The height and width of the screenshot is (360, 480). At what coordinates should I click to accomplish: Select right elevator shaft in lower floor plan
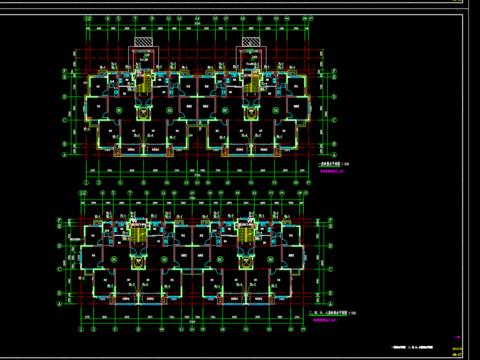[x=246, y=262]
